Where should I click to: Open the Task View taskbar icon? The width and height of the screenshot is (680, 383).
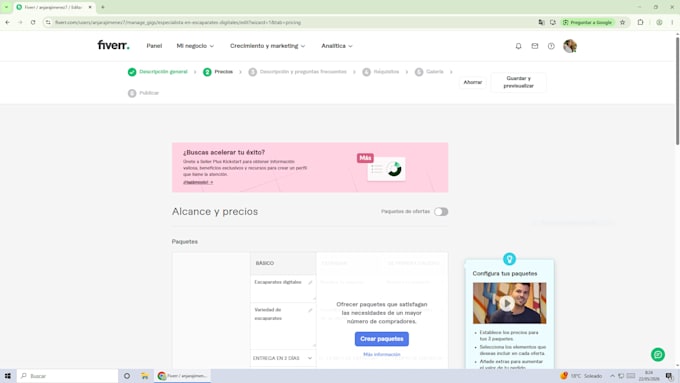tap(127, 376)
